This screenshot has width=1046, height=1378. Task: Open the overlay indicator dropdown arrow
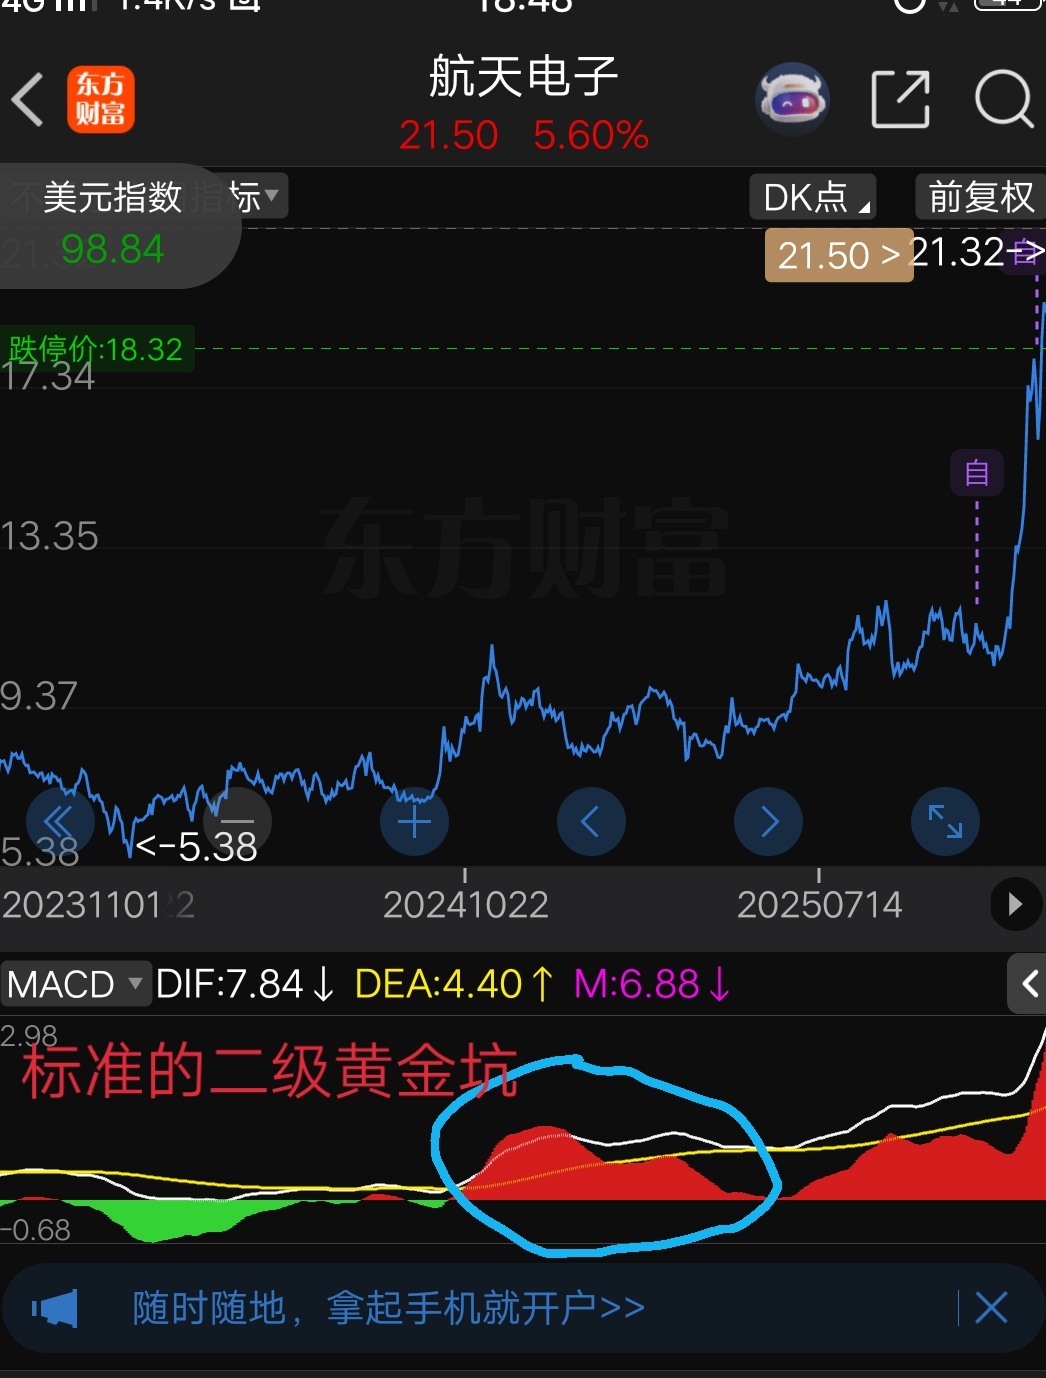tap(270, 195)
